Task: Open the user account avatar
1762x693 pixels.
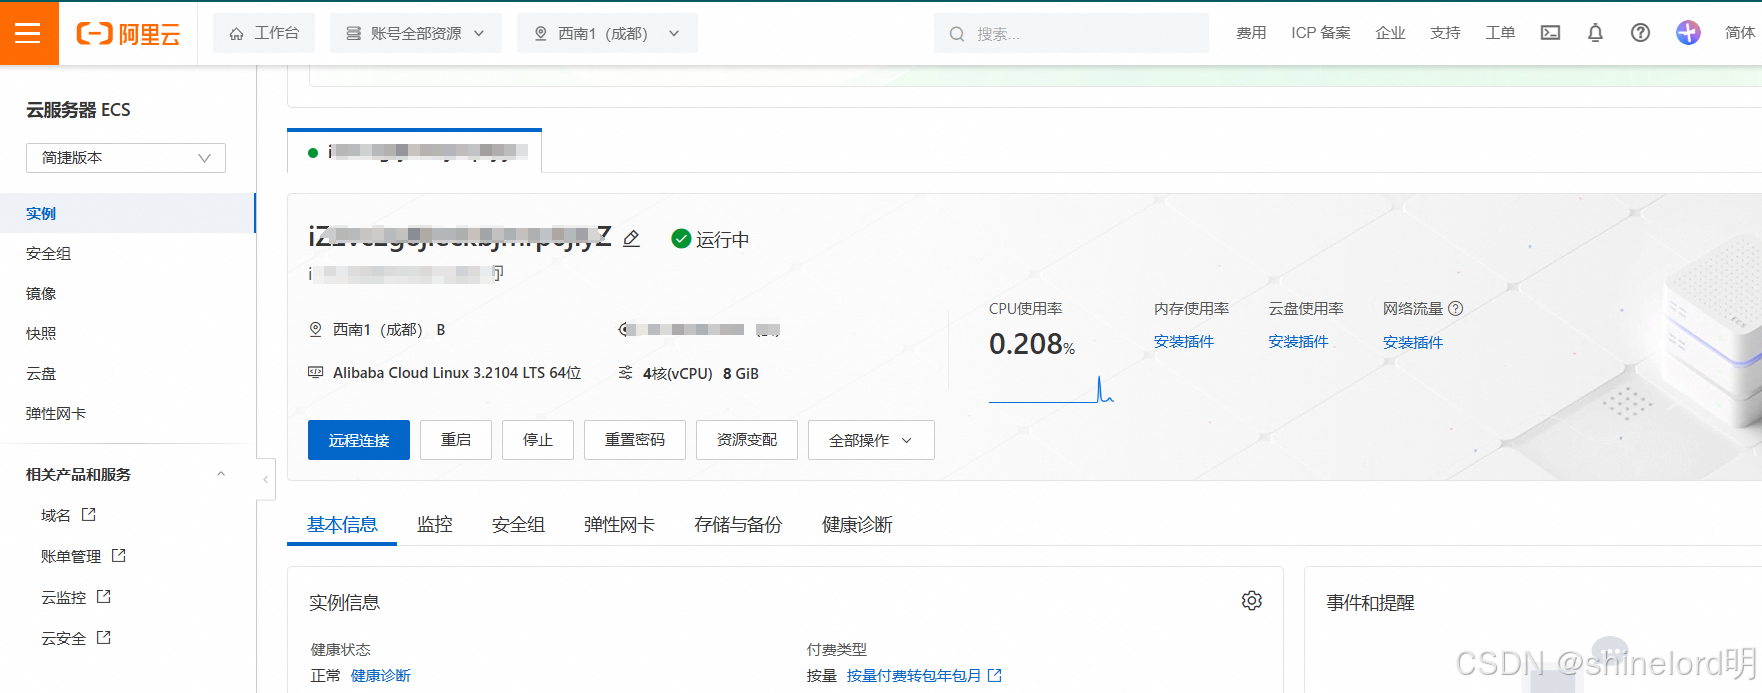Action: point(1688,33)
